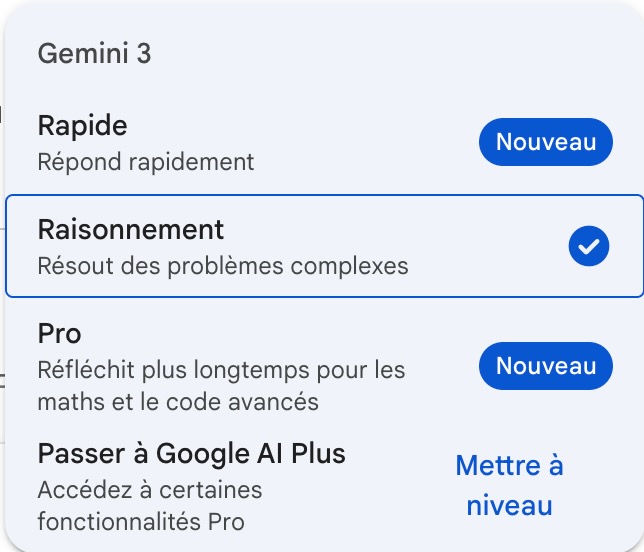Click 'Réfléchit plus longtemps pour les' text line
Screen dimensions: 644x552
(221, 371)
